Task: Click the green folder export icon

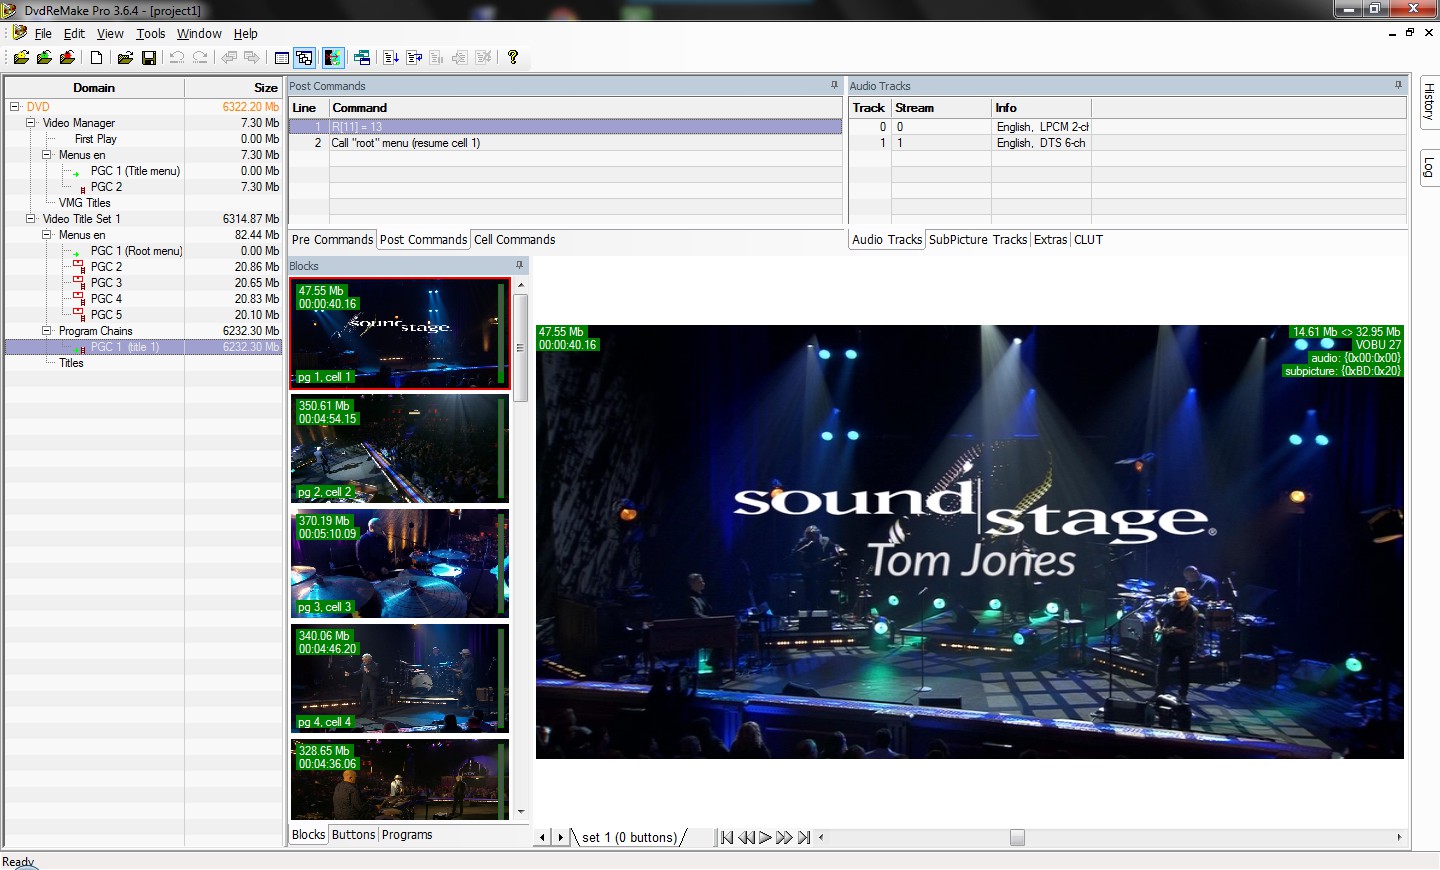Action: pyautogui.click(x=44, y=58)
